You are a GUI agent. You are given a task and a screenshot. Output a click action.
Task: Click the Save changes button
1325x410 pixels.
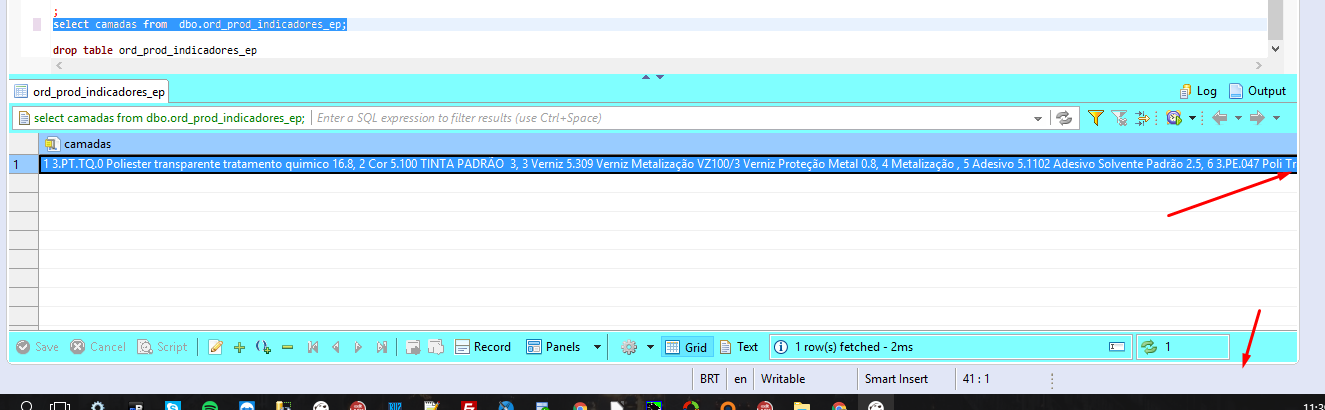(38, 347)
